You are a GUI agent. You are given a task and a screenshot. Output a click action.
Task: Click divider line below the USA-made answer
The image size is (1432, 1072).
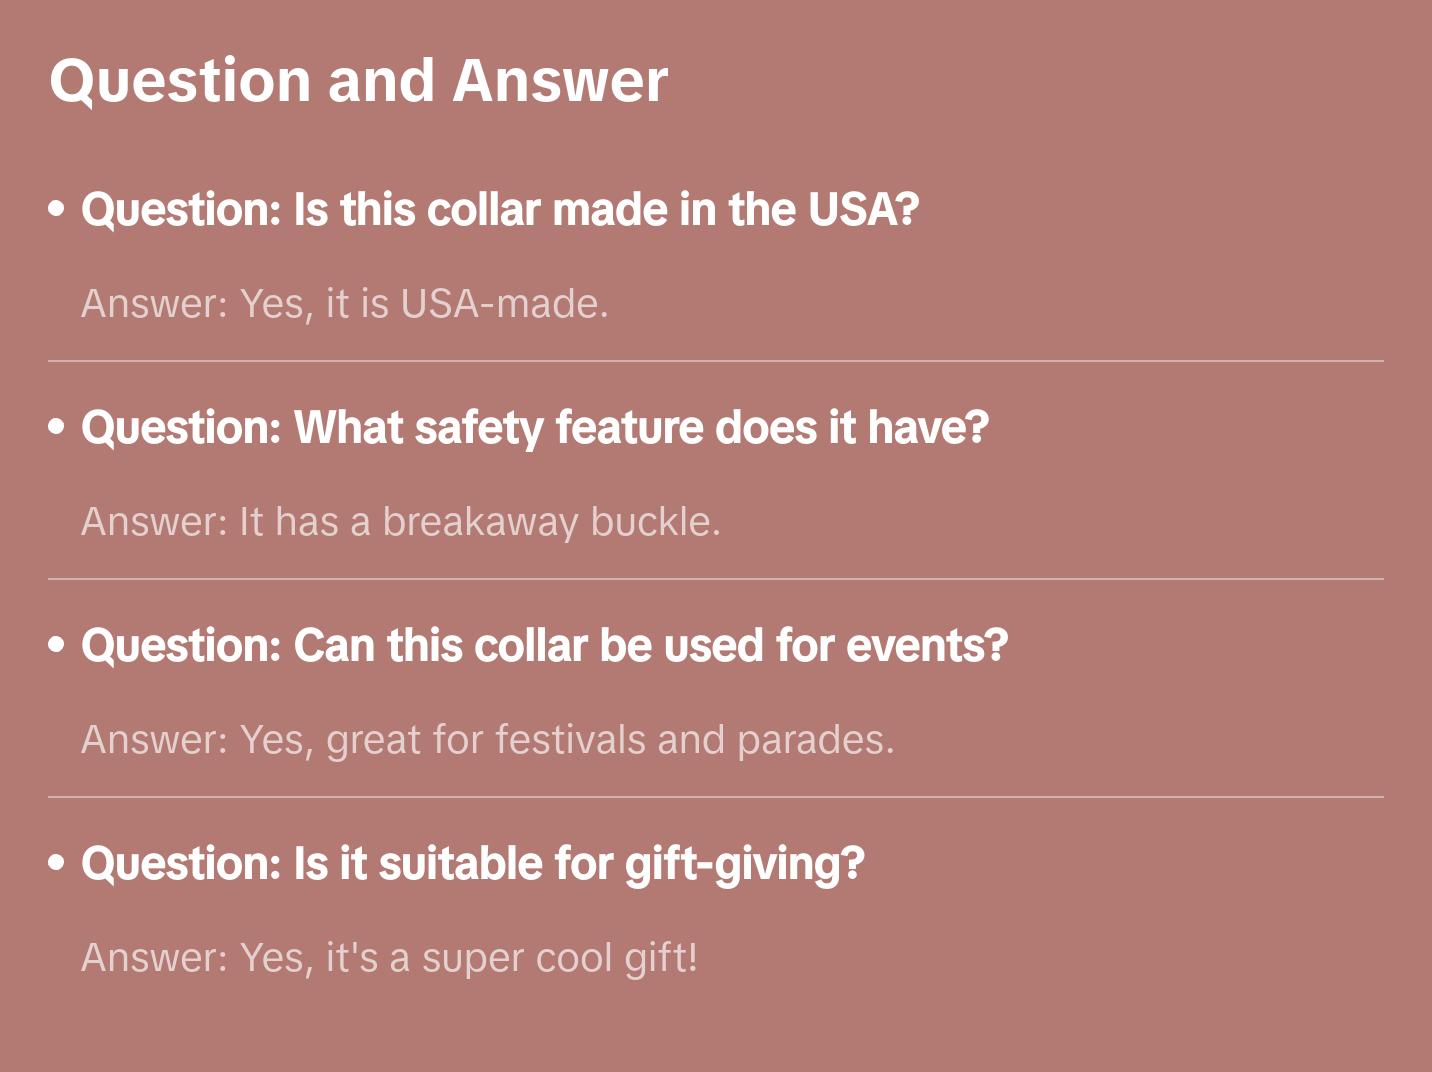coord(715,361)
